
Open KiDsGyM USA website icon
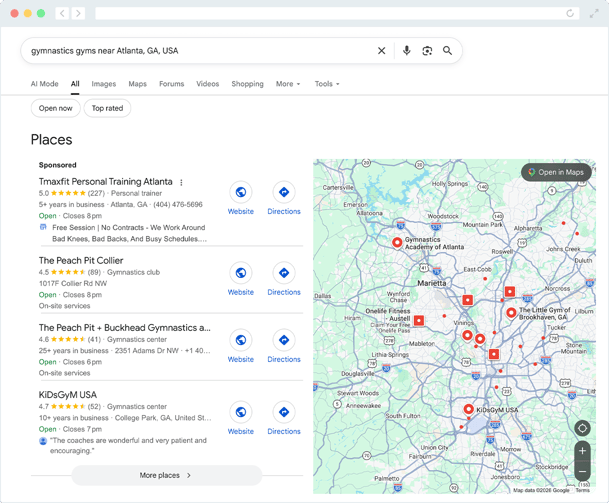[241, 412]
